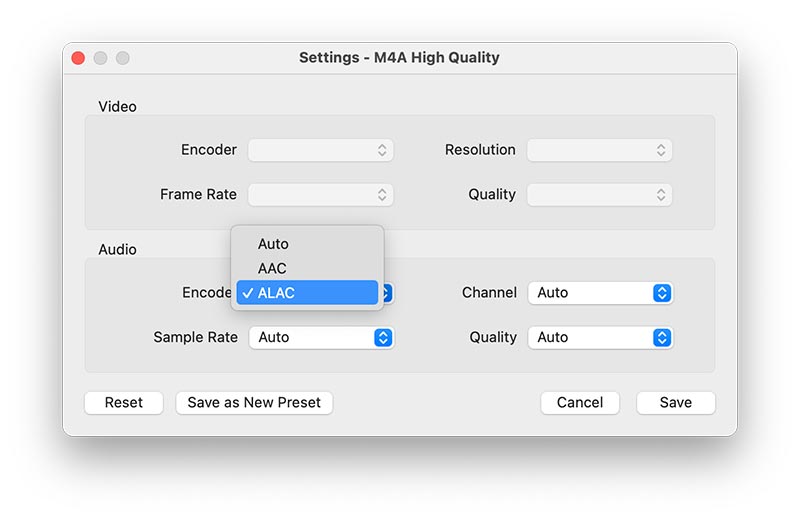Screen dimensions: 800x519
Task: Open the Audio Quality dropdown
Action: (601, 337)
